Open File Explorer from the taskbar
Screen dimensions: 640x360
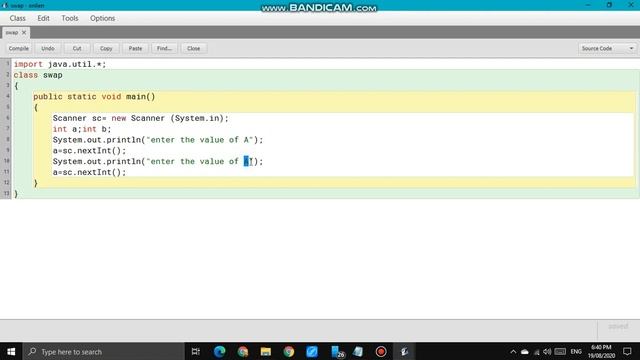[266, 351]
